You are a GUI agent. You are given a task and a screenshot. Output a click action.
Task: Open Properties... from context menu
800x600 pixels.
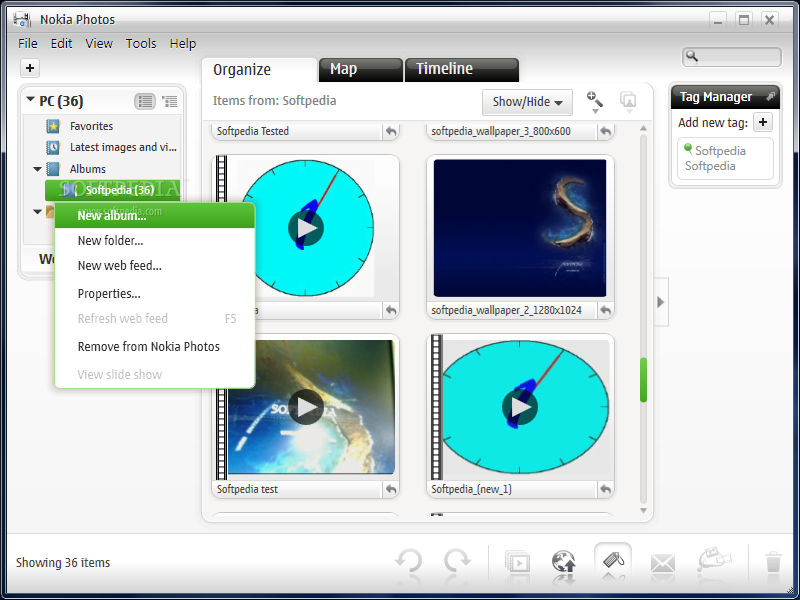(x=155, y=294)
